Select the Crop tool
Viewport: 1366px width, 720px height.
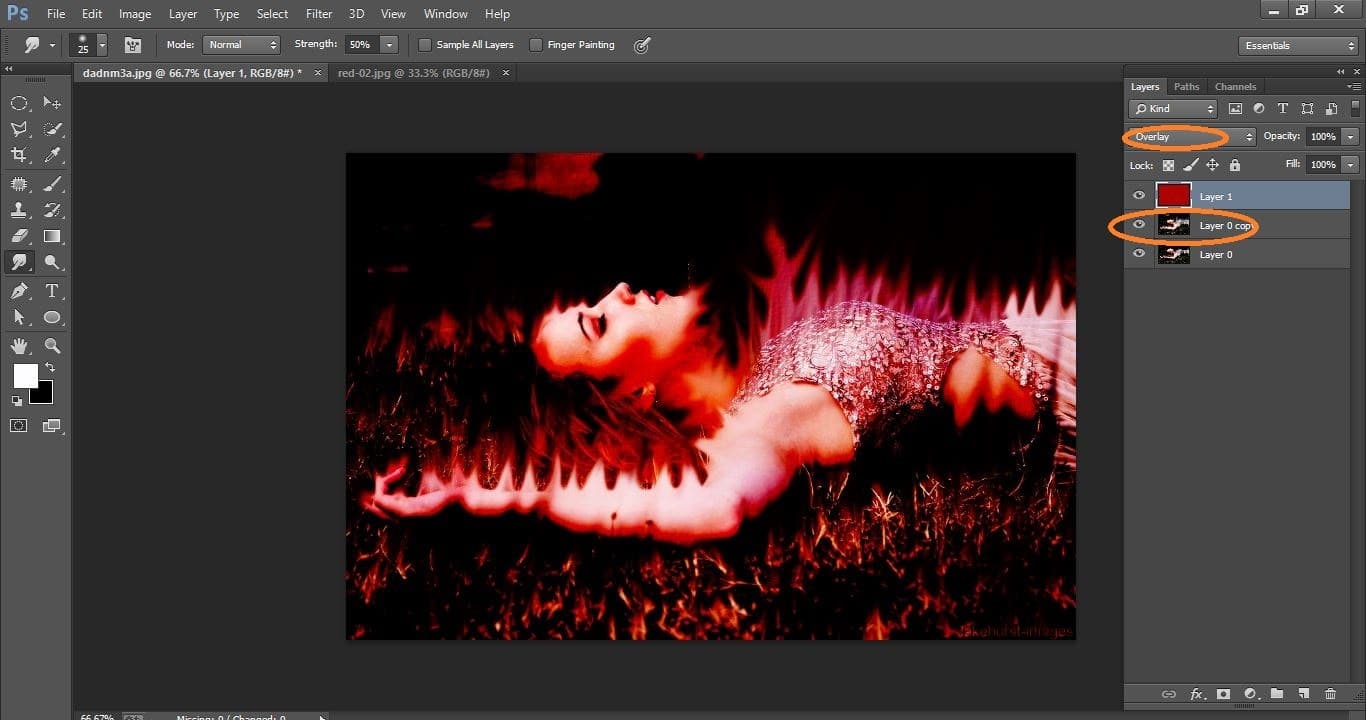[19, 155]
